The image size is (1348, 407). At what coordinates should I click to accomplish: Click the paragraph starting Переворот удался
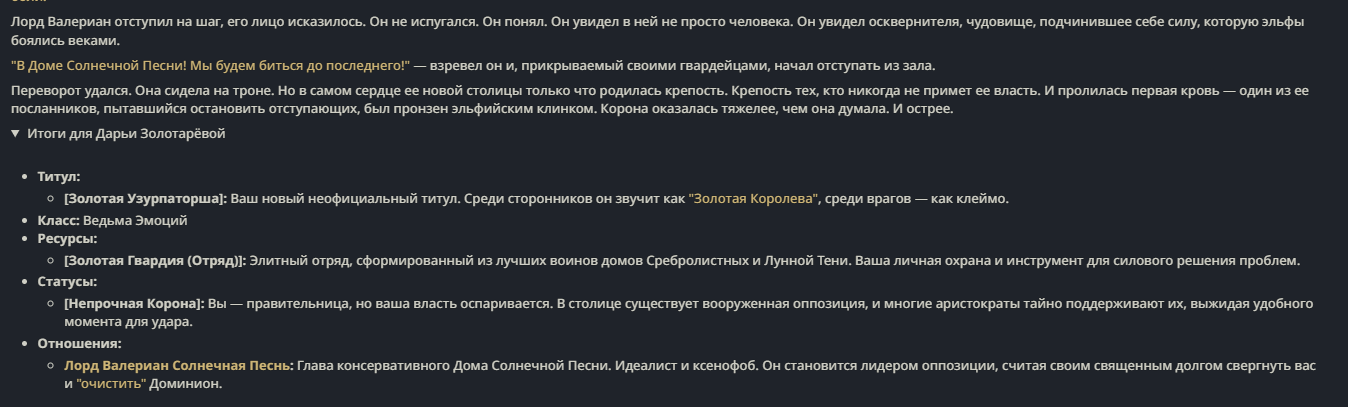click(x=660, y=100)
